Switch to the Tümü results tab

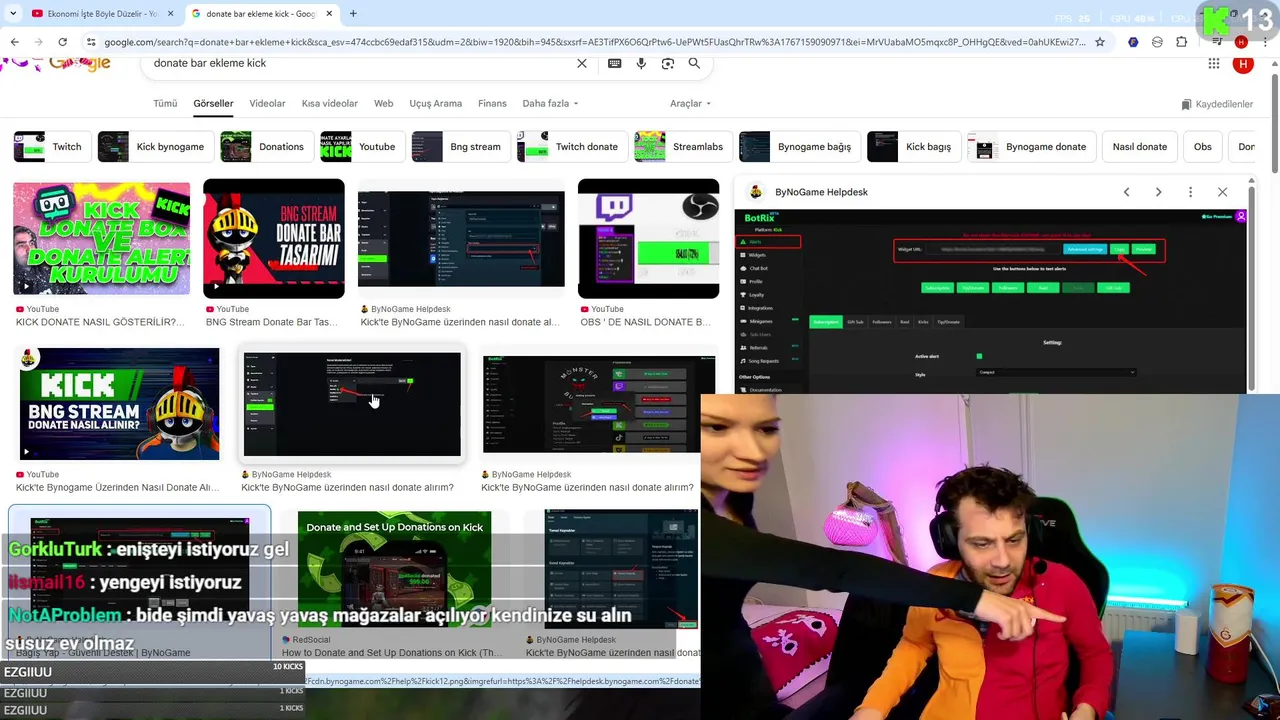165,103
